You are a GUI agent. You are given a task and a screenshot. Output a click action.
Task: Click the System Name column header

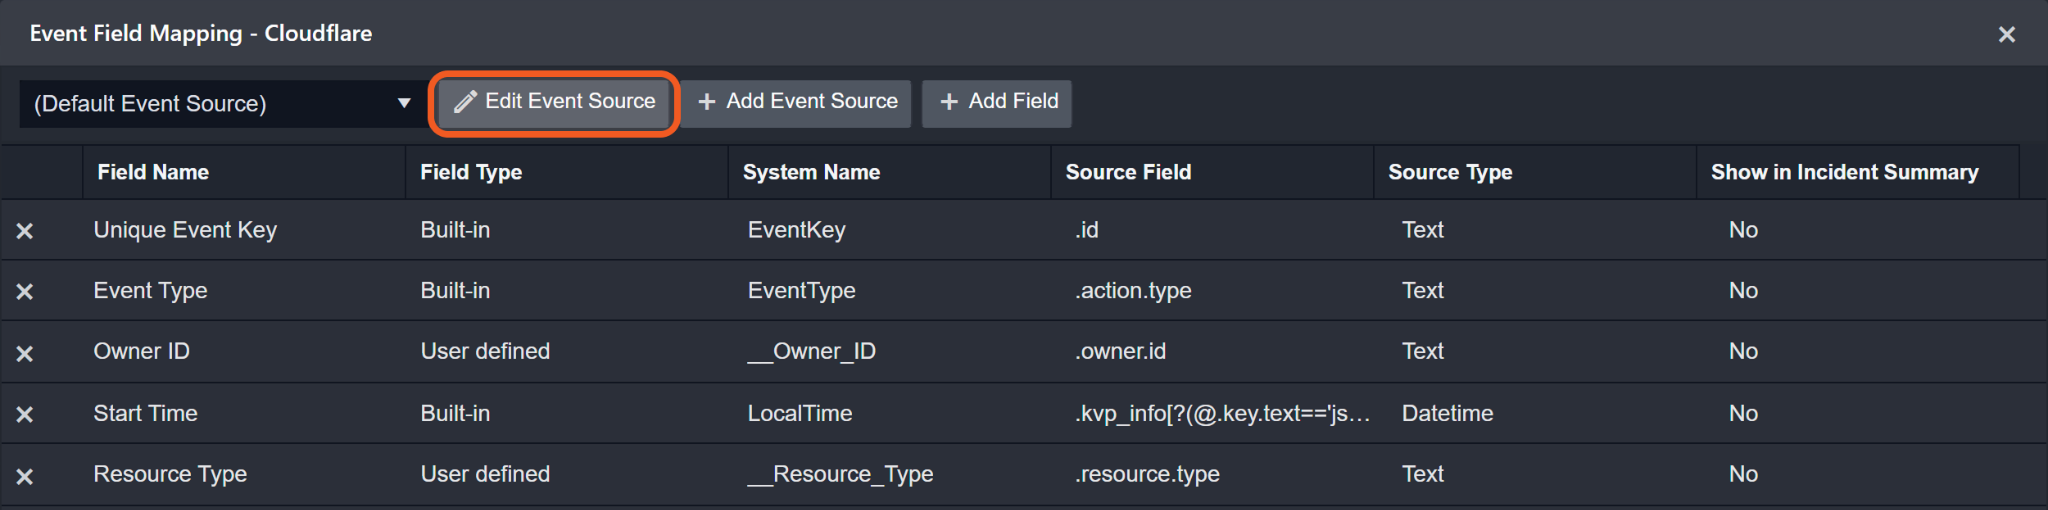point(811,172)
